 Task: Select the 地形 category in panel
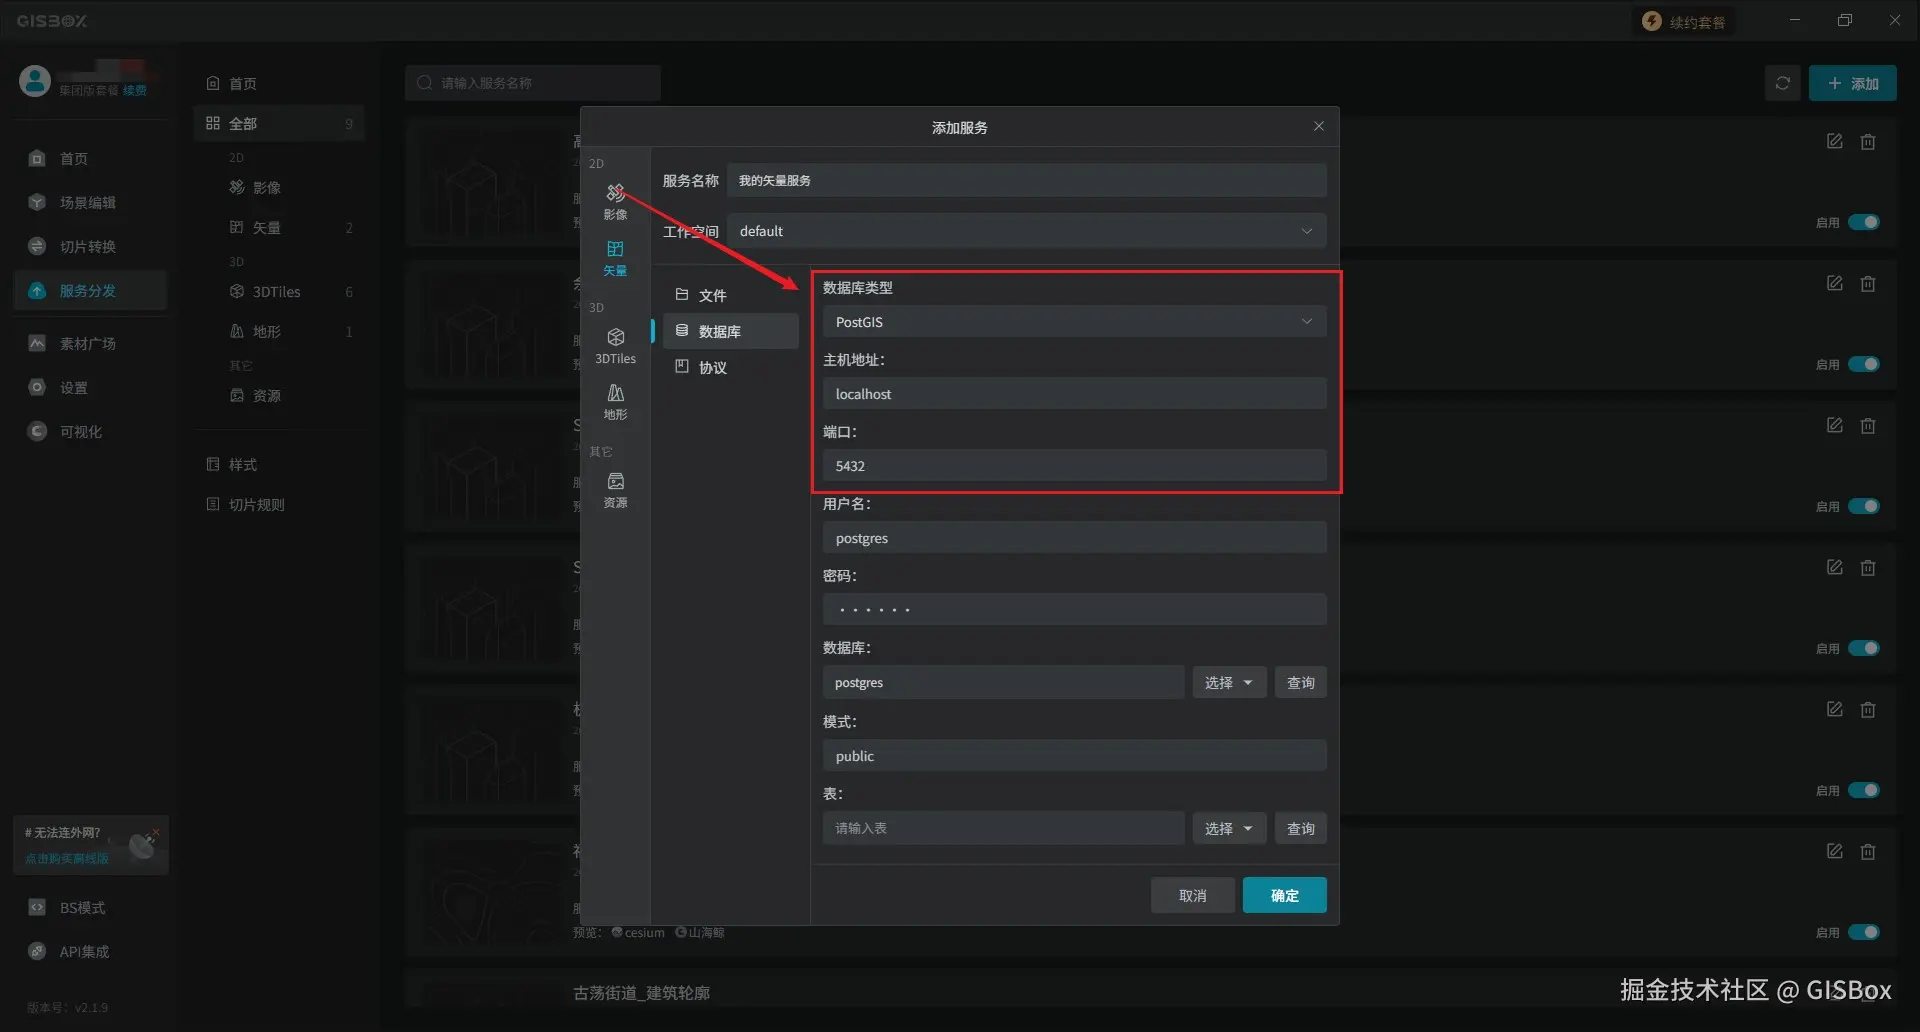point(279,331)
